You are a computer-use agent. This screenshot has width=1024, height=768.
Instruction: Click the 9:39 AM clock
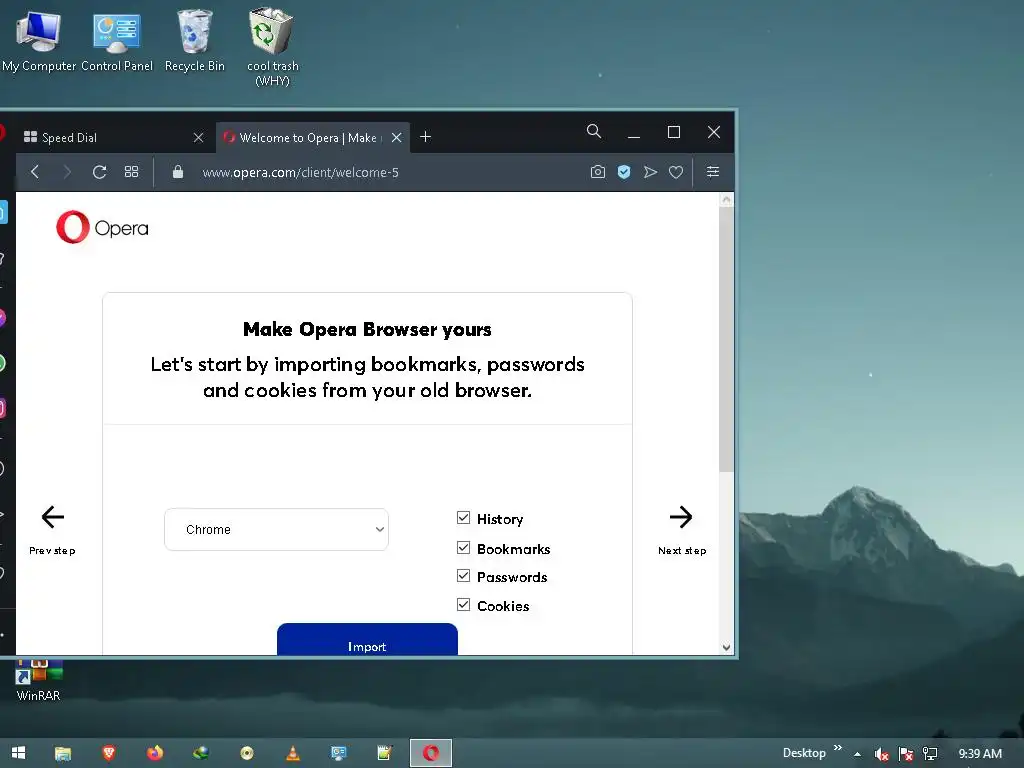(980, 754)
